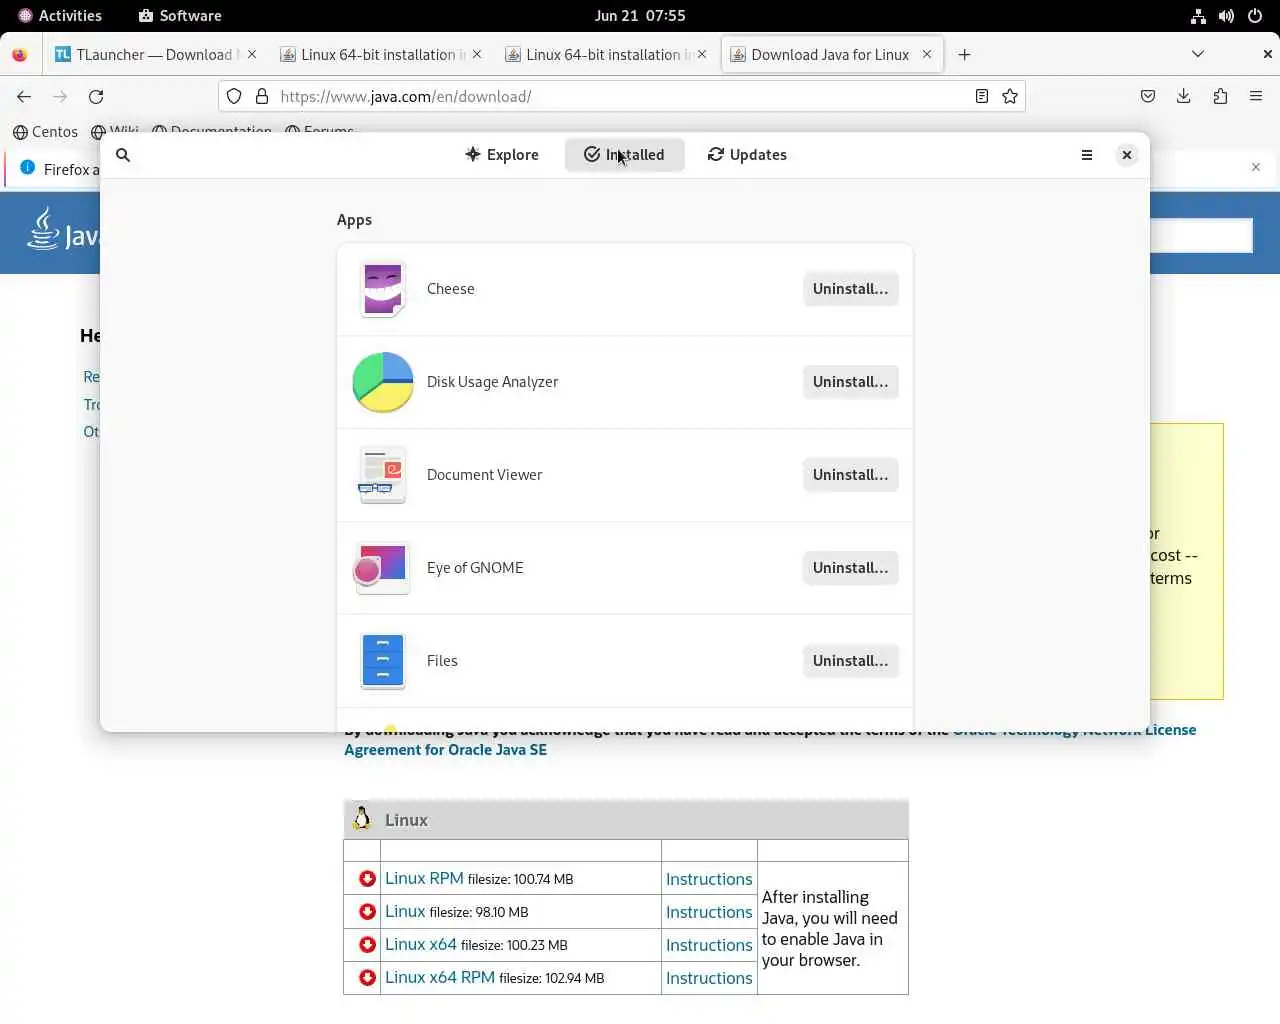Click the Firefox URL address field
The image size is (1280, 1024).
pos(620,96)
